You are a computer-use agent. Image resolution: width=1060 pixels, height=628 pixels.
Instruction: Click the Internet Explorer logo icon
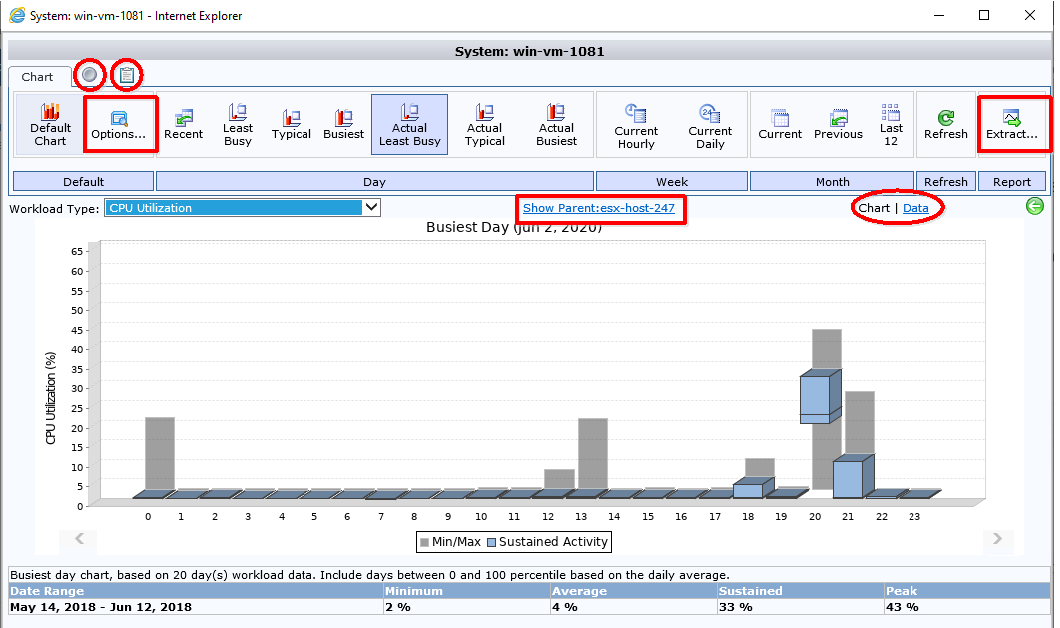pos(17,15)
